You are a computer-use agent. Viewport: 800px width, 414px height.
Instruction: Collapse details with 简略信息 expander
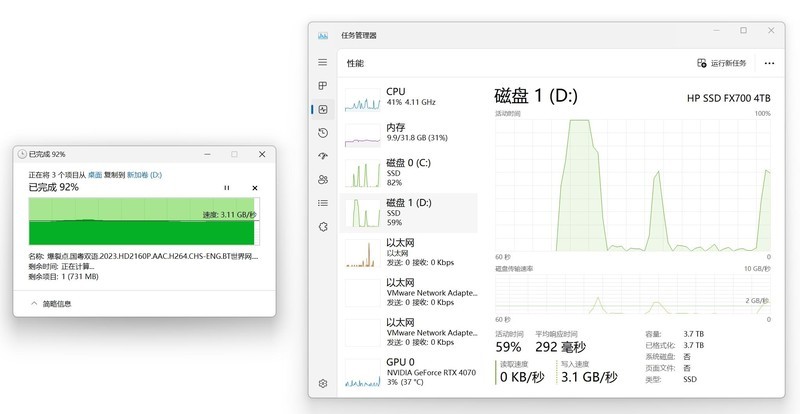point(51,304)
